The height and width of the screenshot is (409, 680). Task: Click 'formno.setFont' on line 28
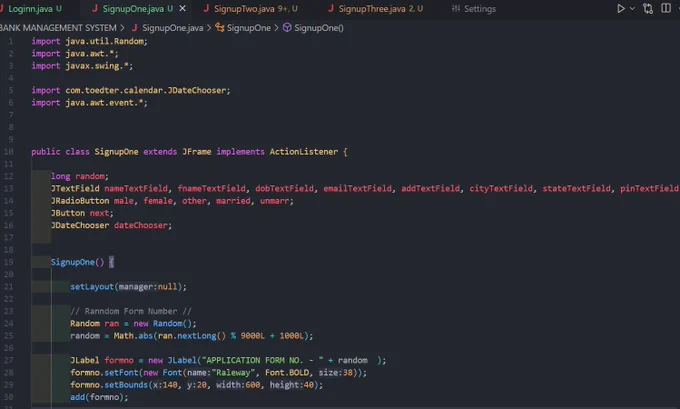pos(104,373)
